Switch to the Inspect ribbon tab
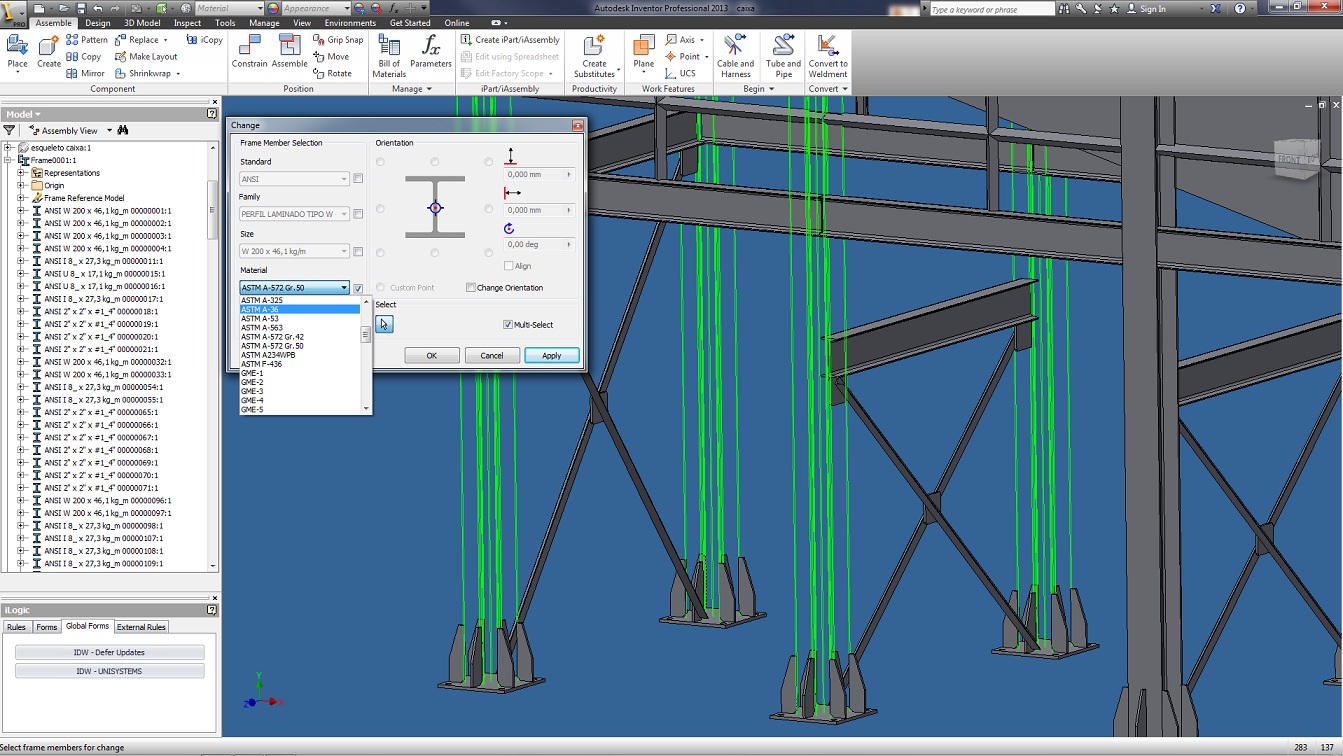This screenshot has height=756, width=1343. [187, 23]
